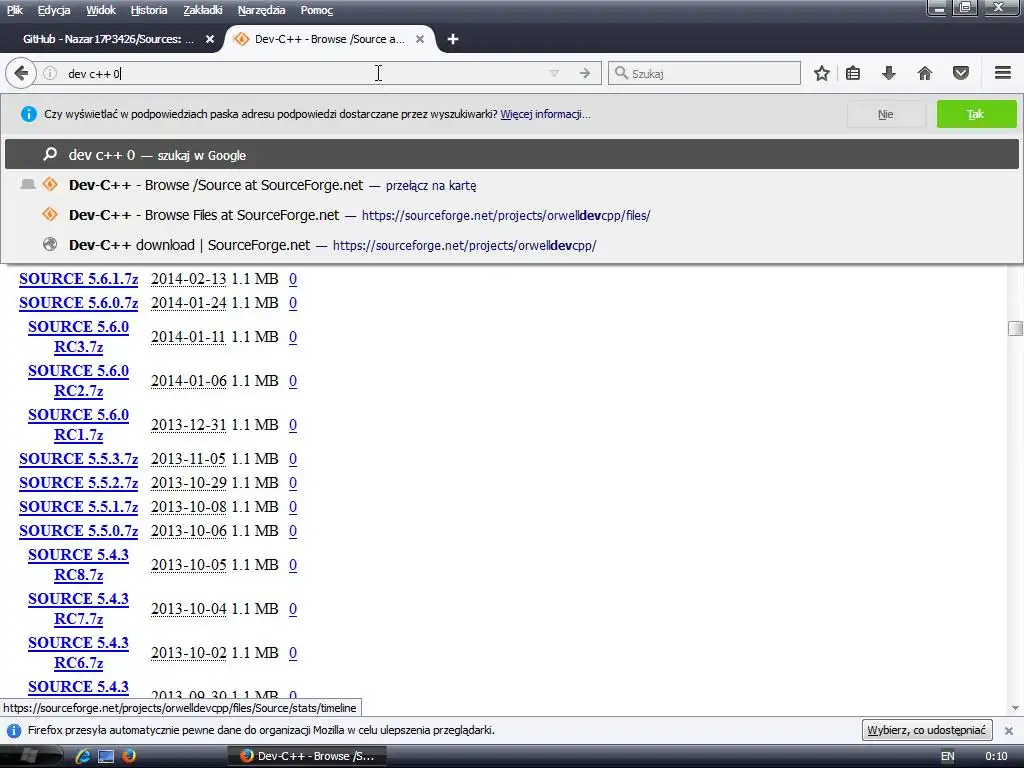Go to the Home page icon
Image resolution: width=1024 pixels, height=768 pixels.
pos(924,73)
